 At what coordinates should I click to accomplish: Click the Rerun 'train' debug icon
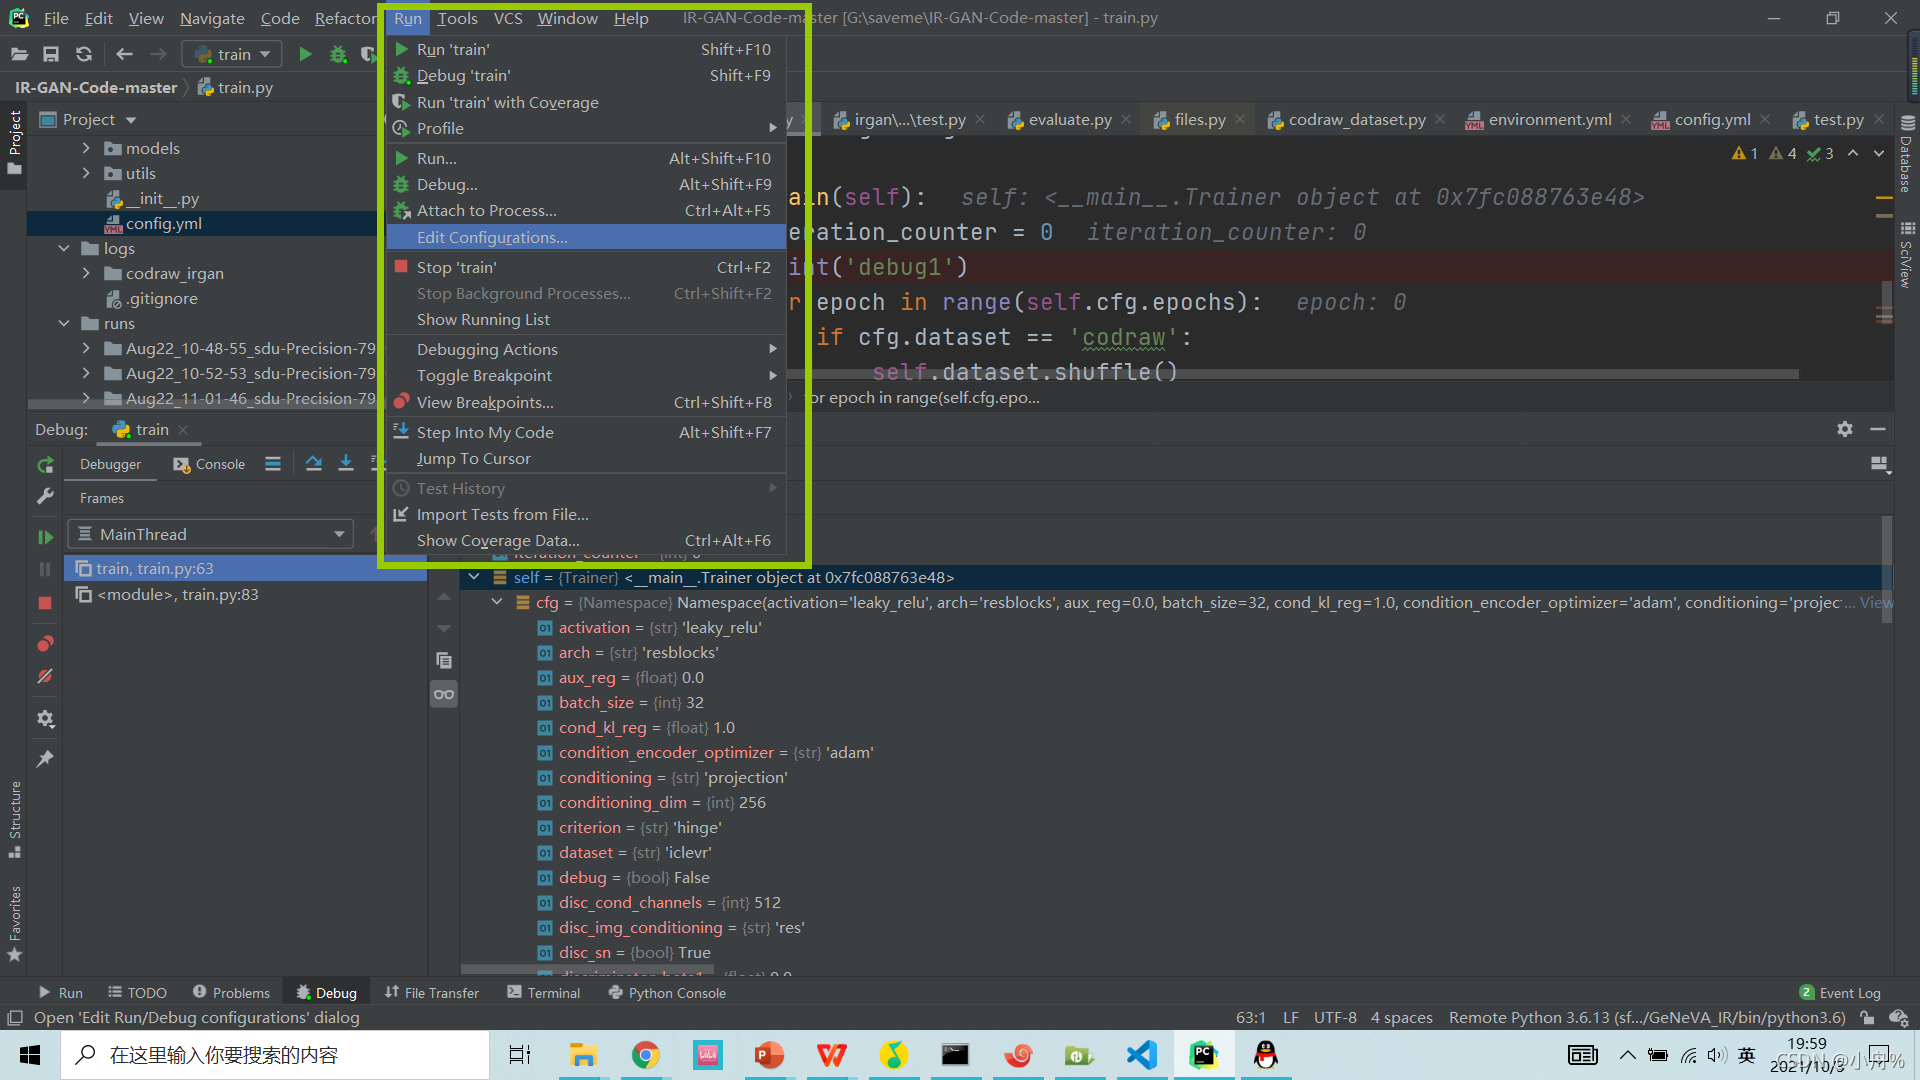pos(45,465)
